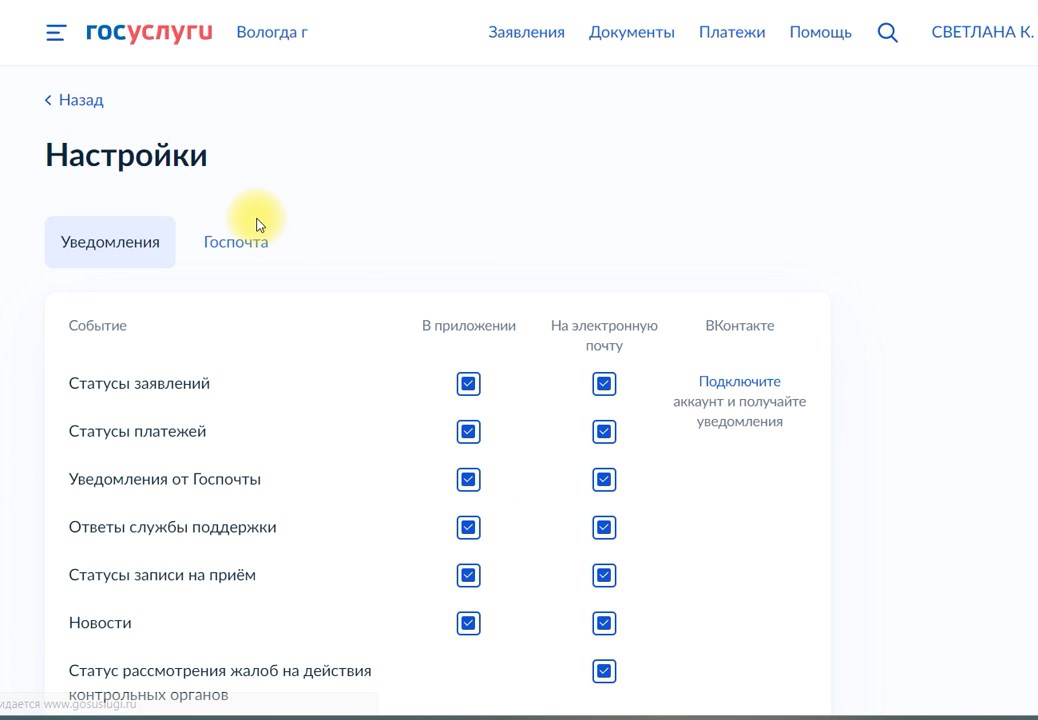Switch to the Госпочта tab
This screenshot has height=720, width=1038.
tap(236, 242)
